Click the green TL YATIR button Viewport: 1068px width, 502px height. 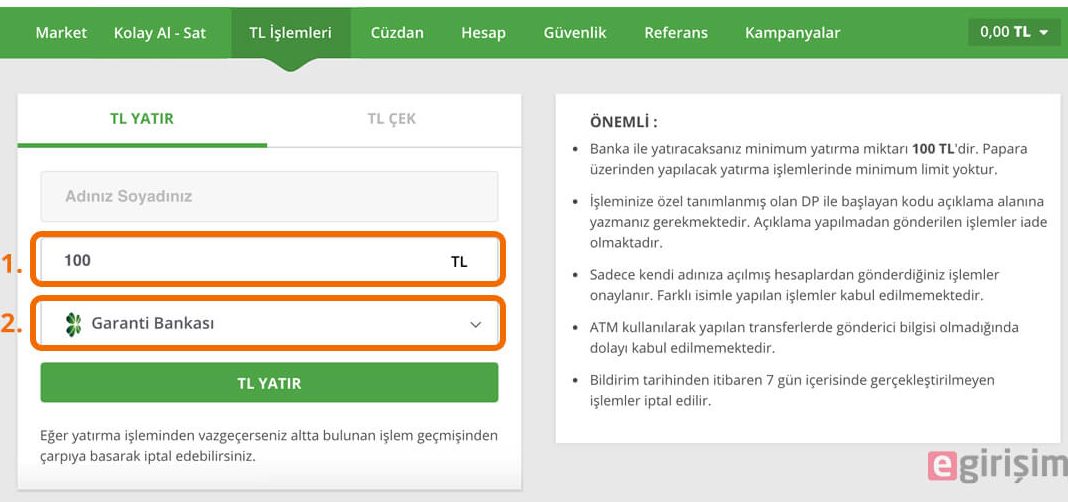pos(269,383)
